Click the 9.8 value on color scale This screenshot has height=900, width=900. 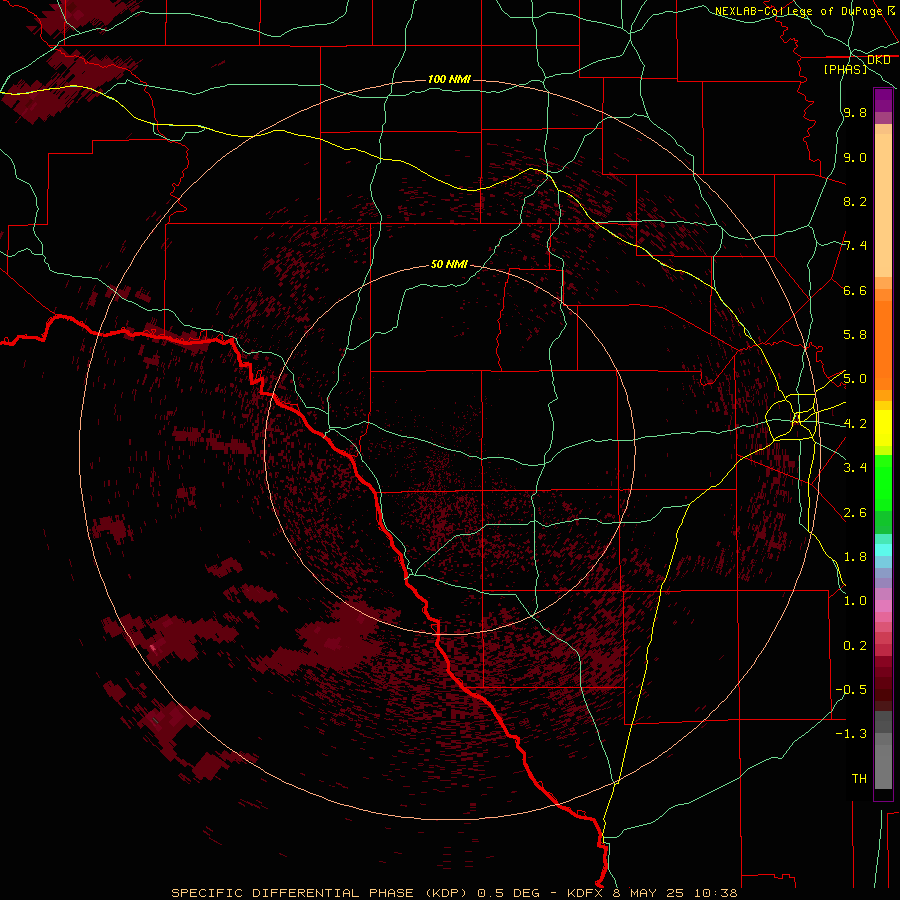coord(855,113)
